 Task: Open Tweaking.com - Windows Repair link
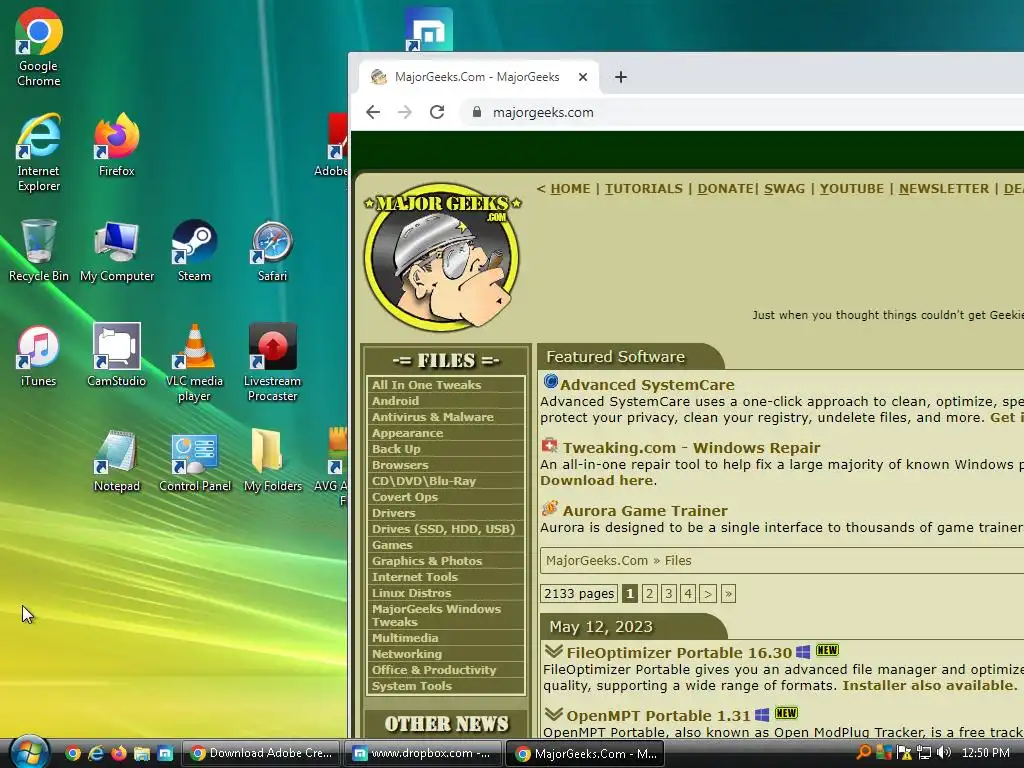click(691, 448)
